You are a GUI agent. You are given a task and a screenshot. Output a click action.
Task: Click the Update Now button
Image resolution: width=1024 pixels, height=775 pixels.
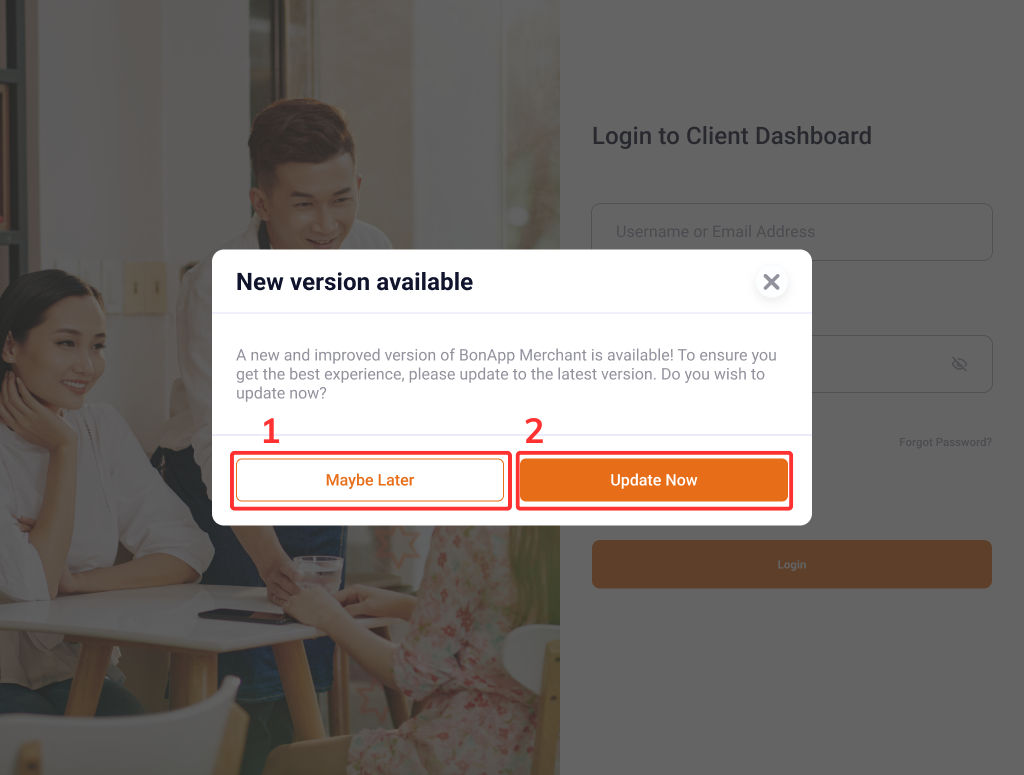click(x=654, y=480)
